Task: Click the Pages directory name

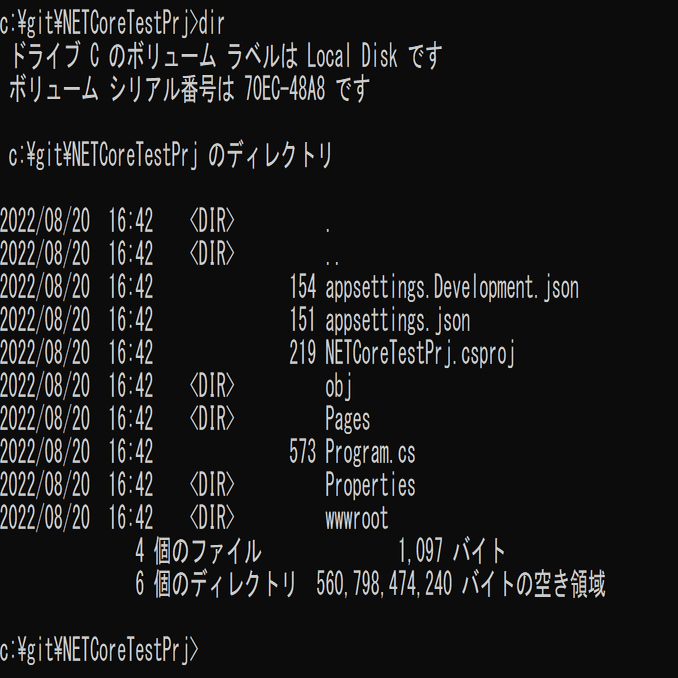Action: click(x=347, y=419)
